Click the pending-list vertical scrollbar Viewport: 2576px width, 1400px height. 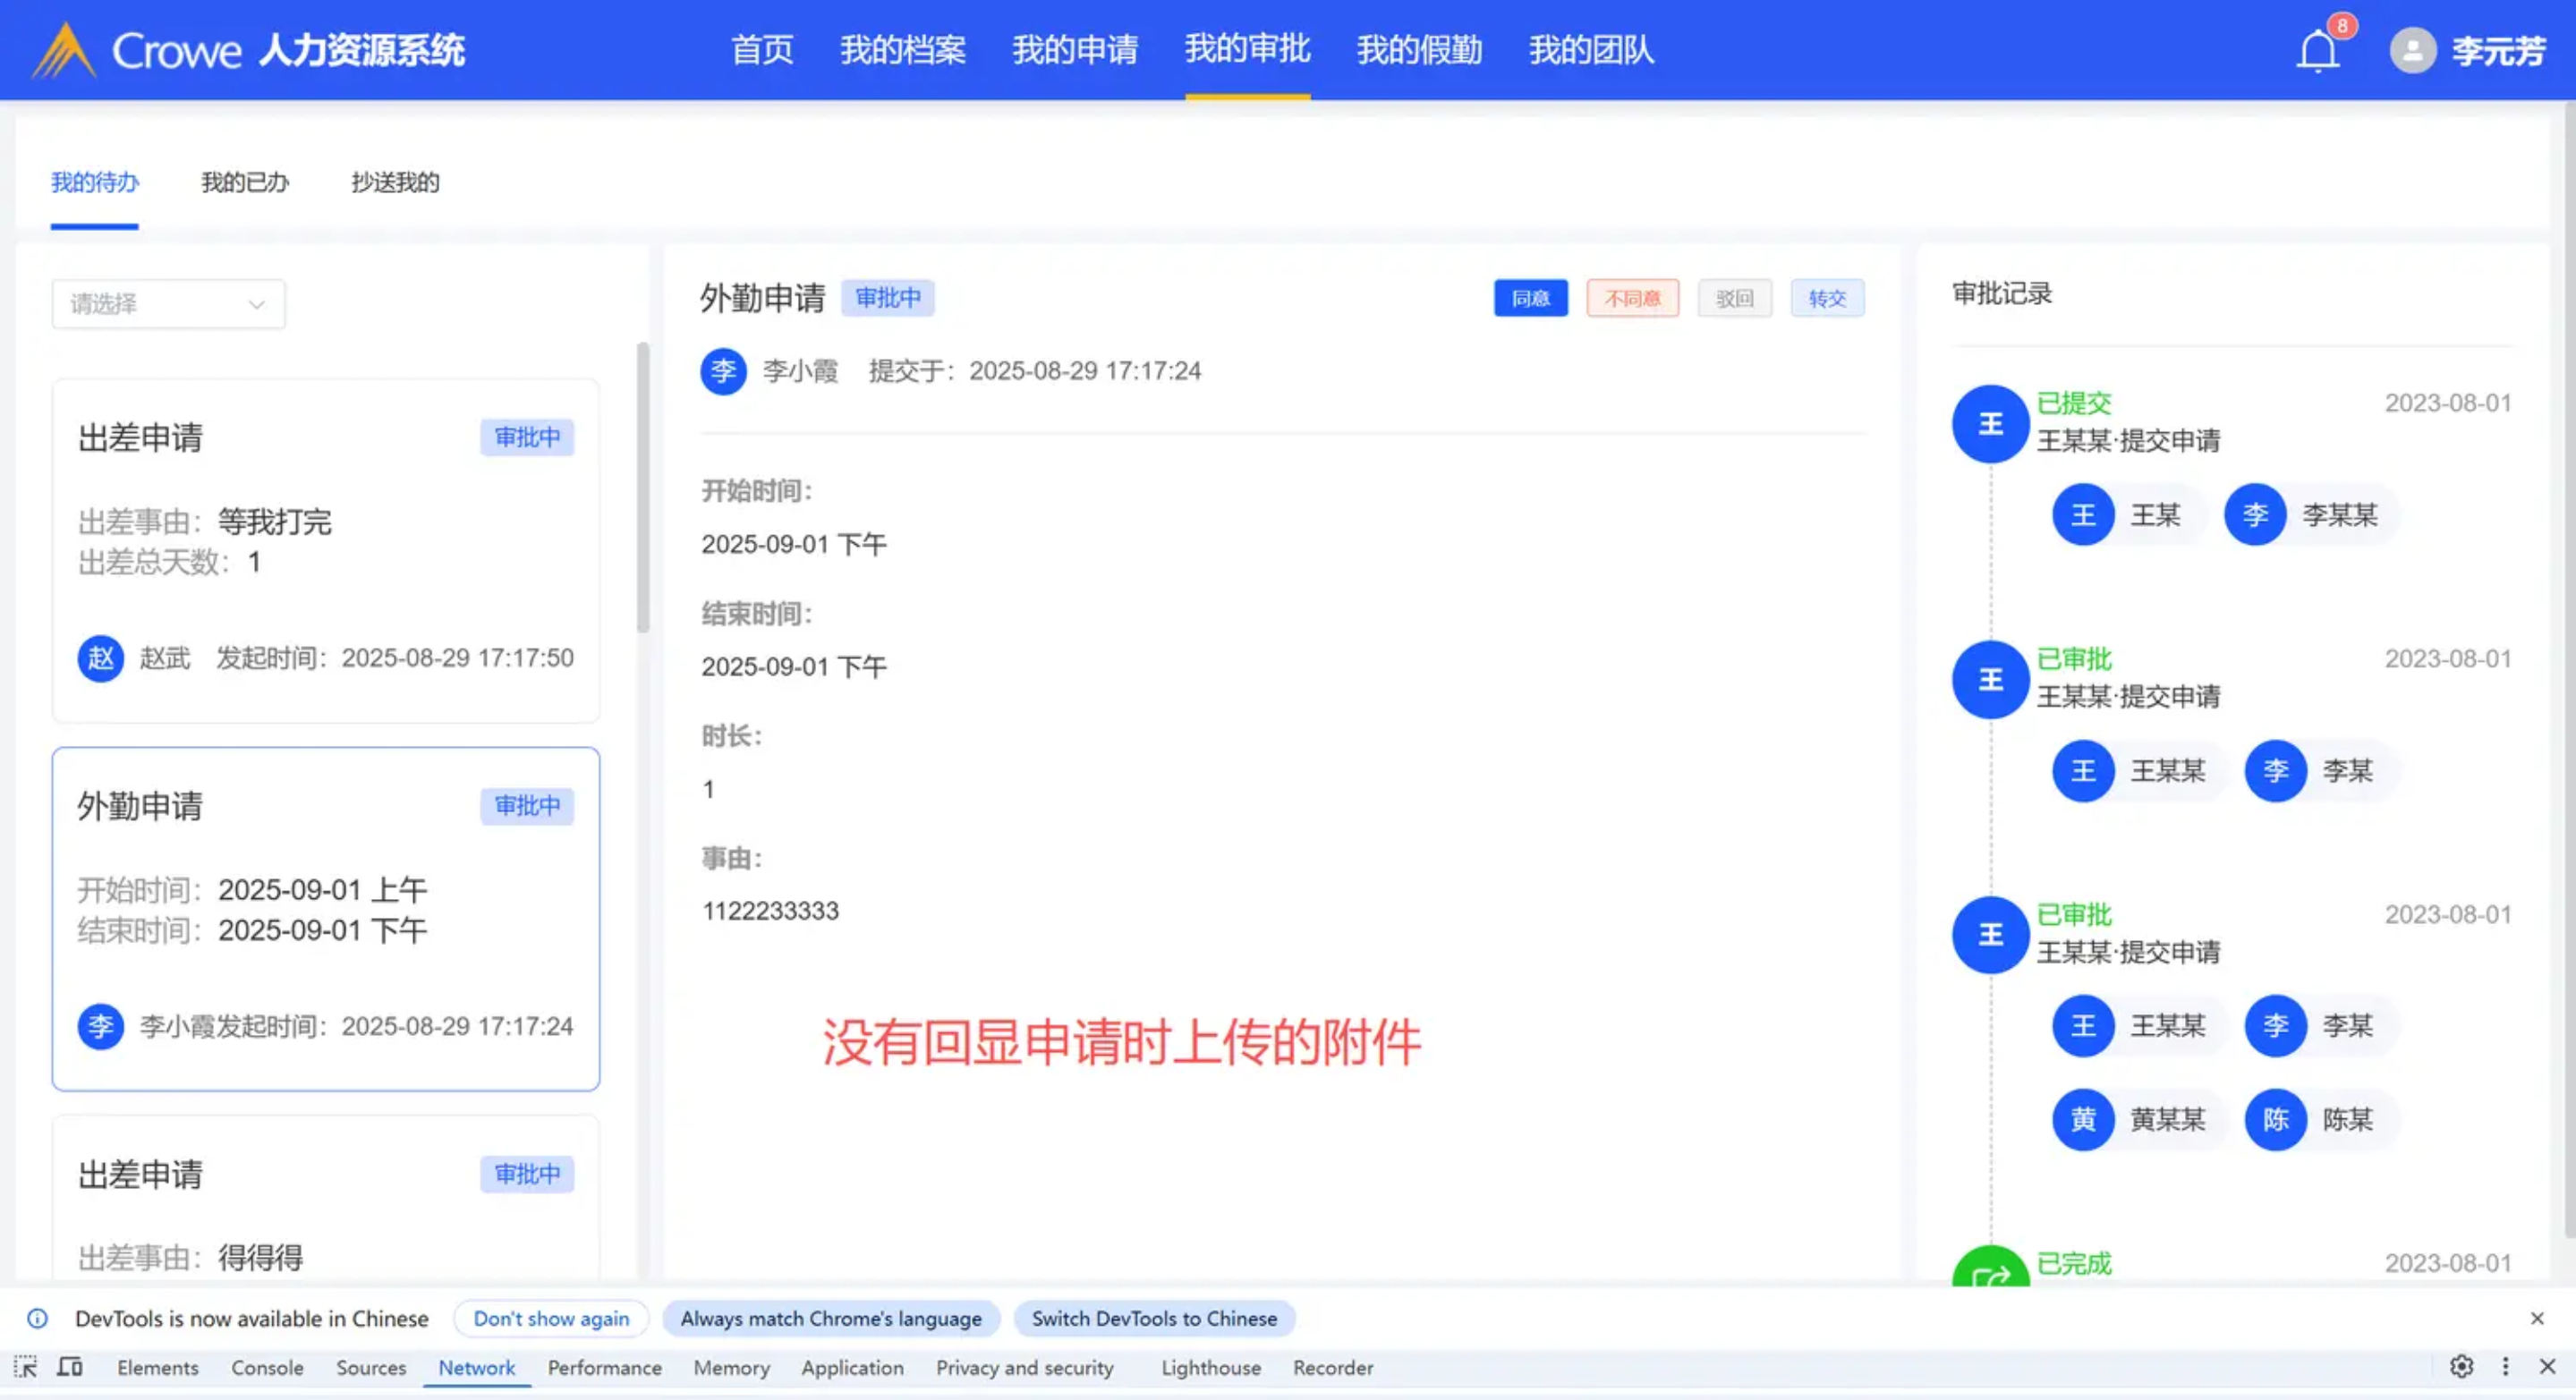pyautogui.click(x=643, y=488)
